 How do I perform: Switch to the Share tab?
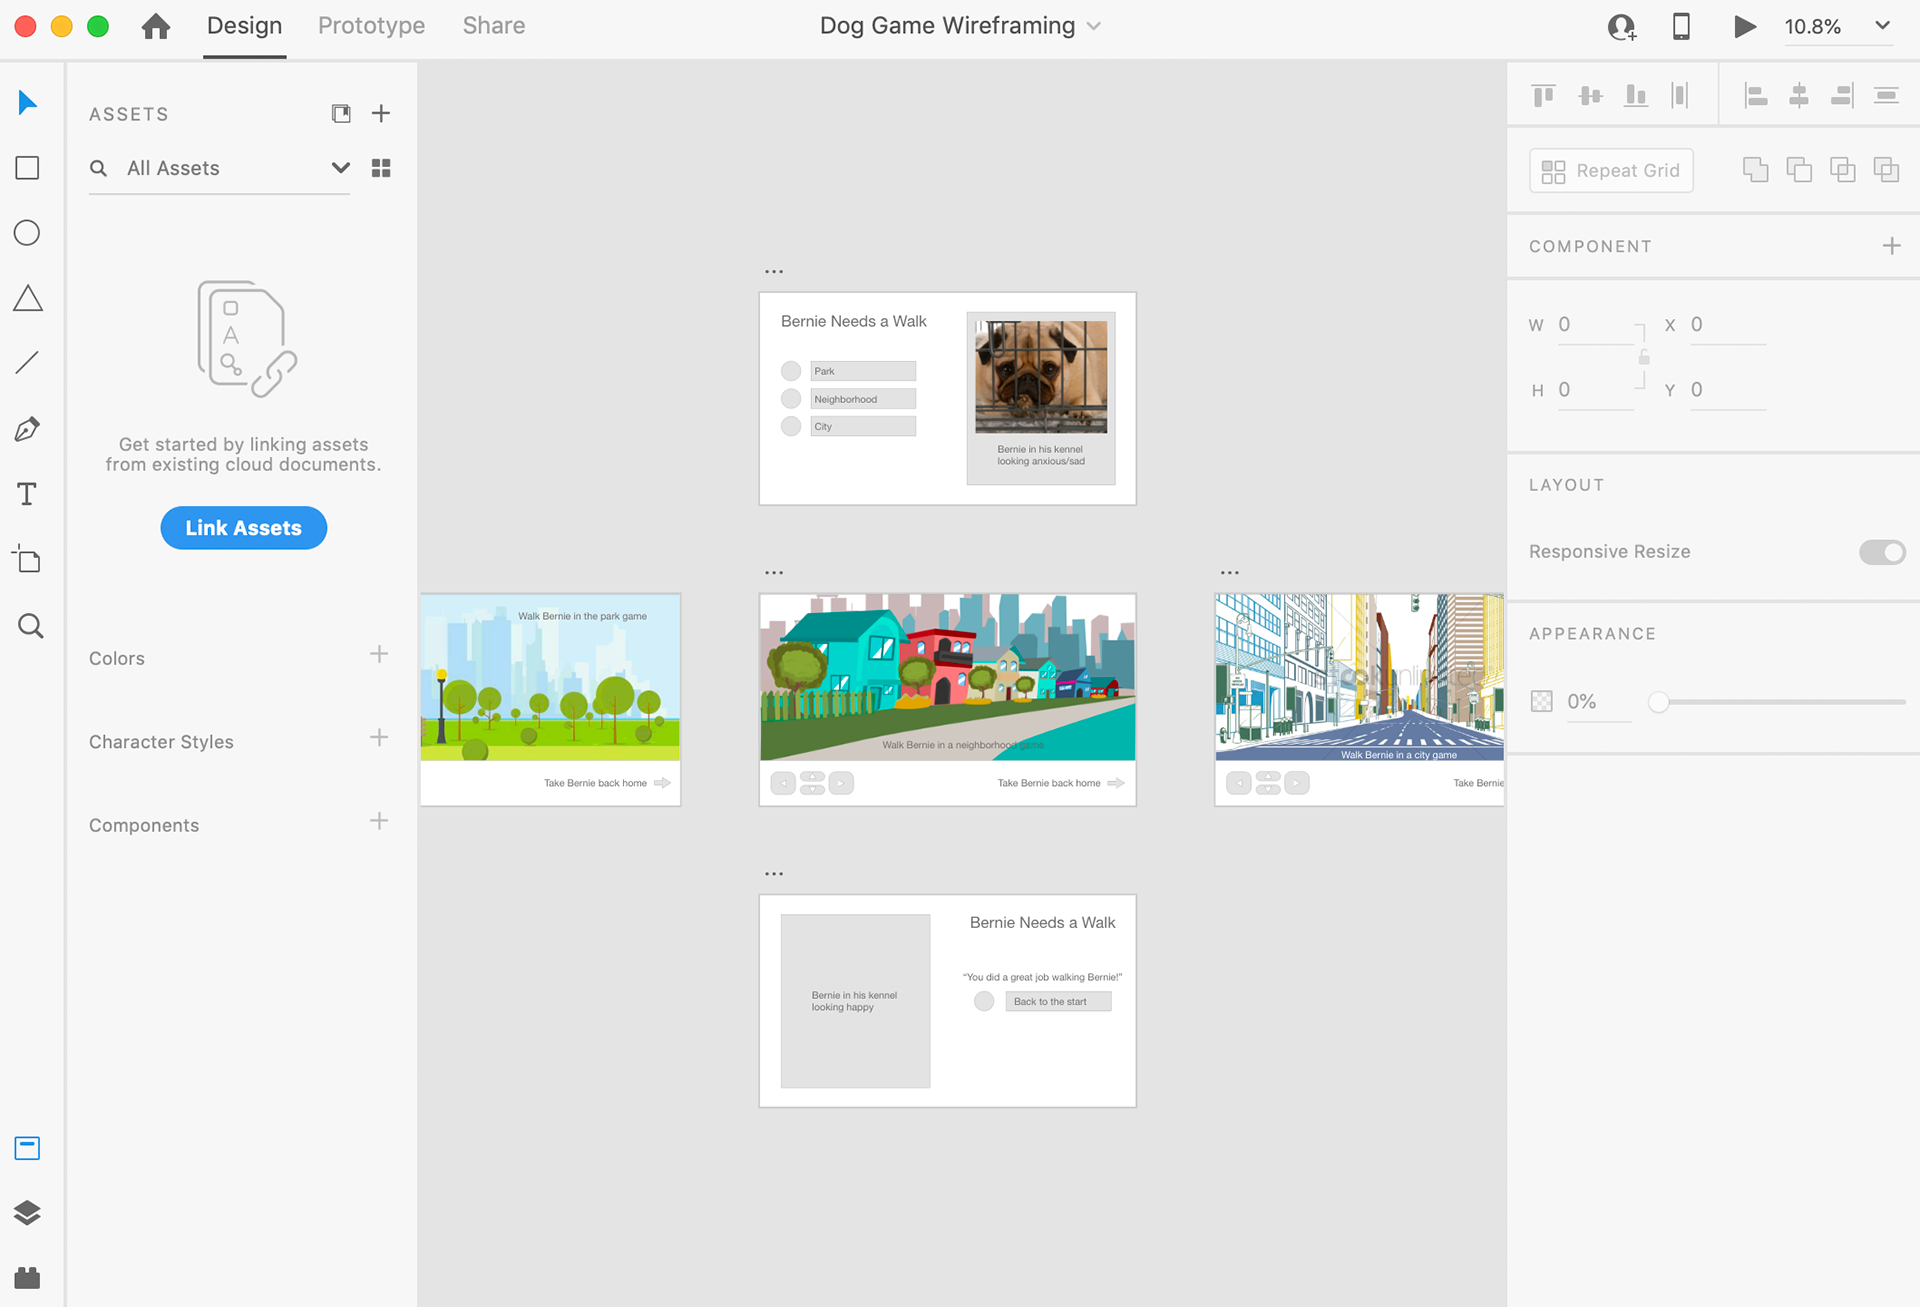pos(494,26)
